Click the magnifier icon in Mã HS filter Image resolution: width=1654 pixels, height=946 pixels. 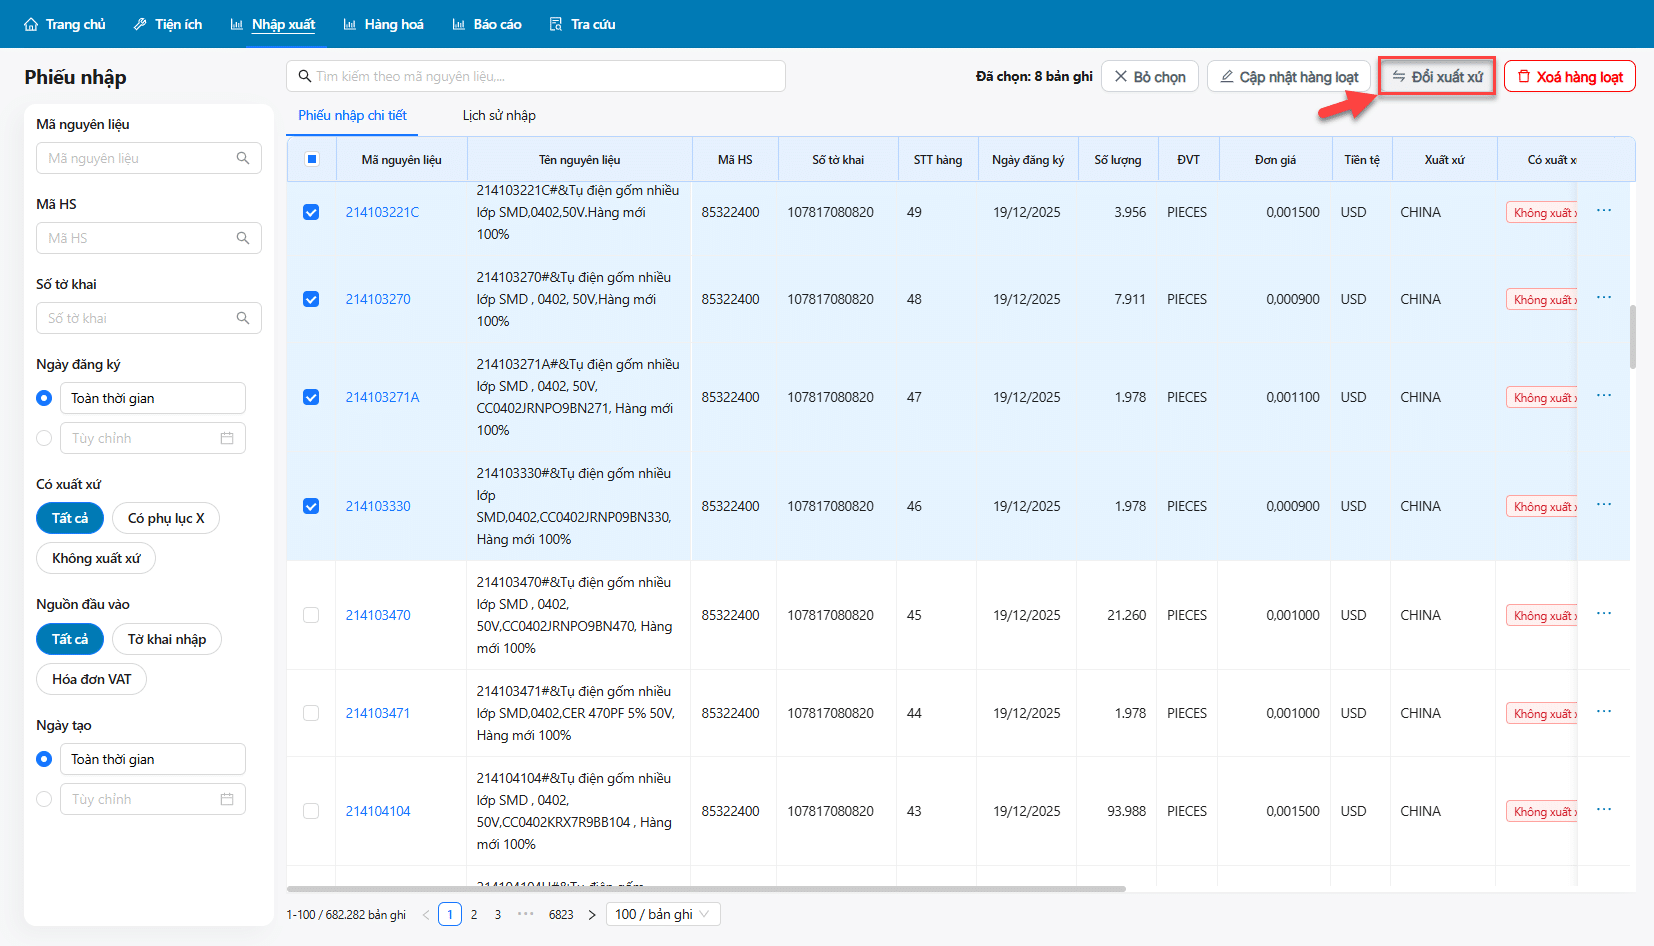242,238
